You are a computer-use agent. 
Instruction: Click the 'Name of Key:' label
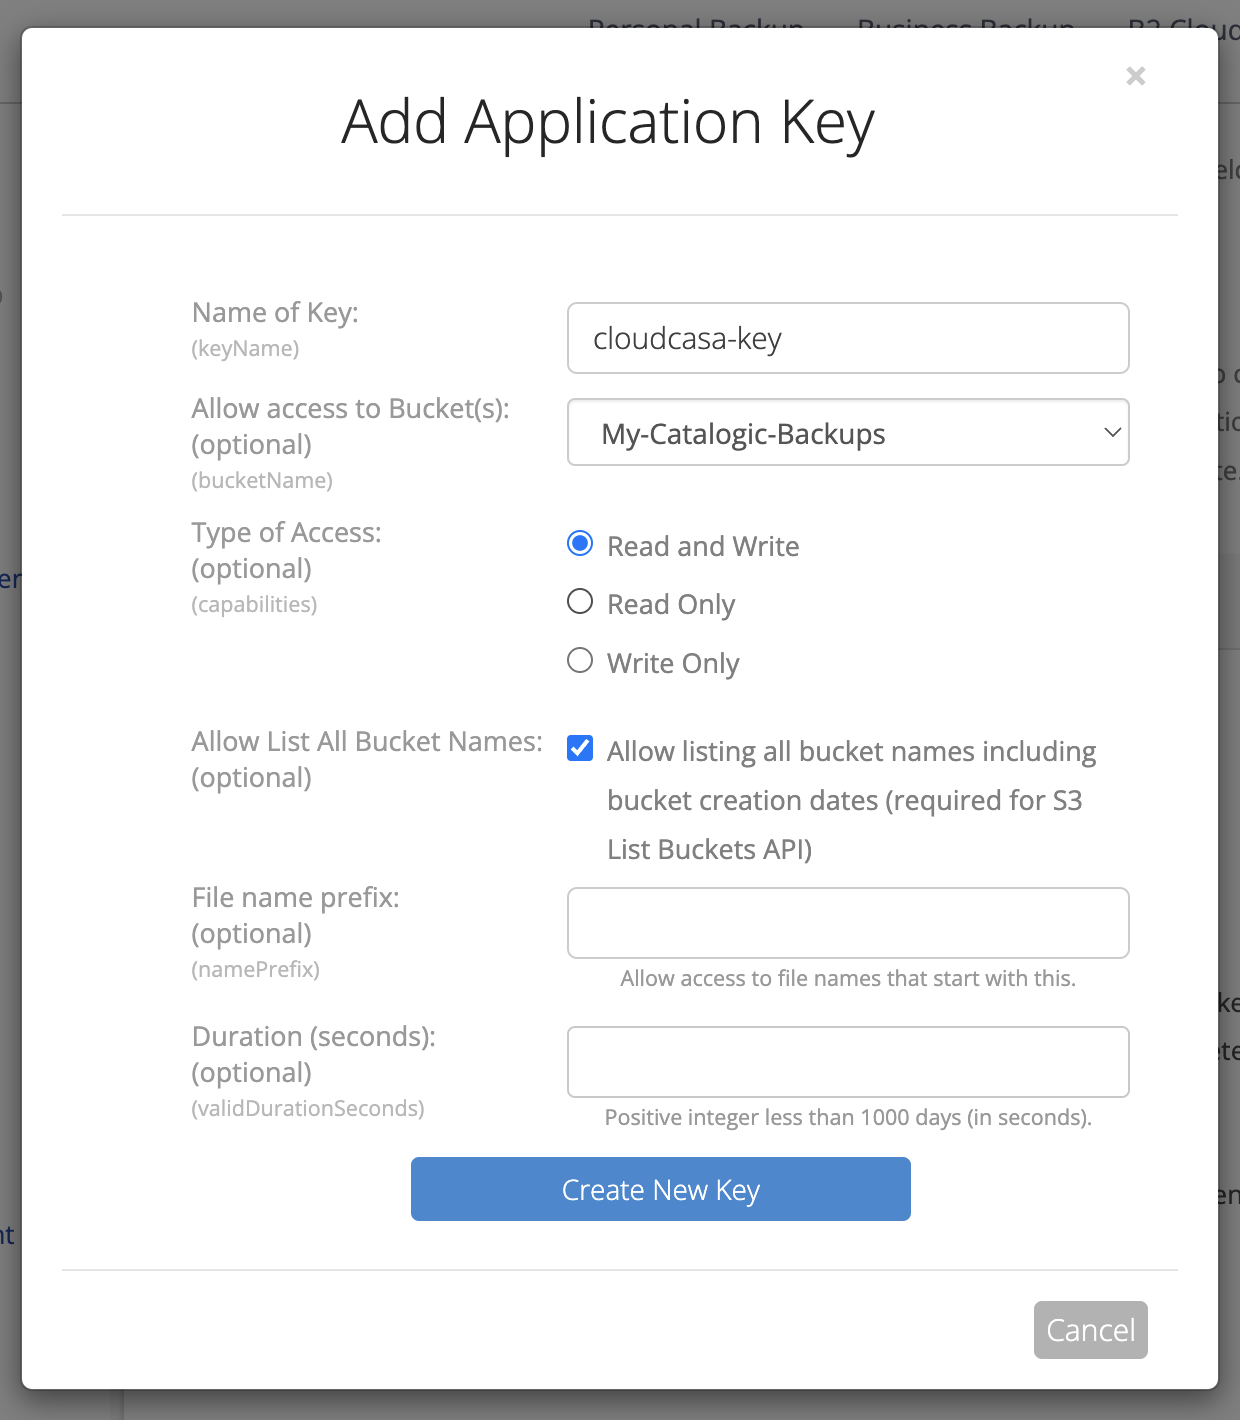tap(275, 312)
